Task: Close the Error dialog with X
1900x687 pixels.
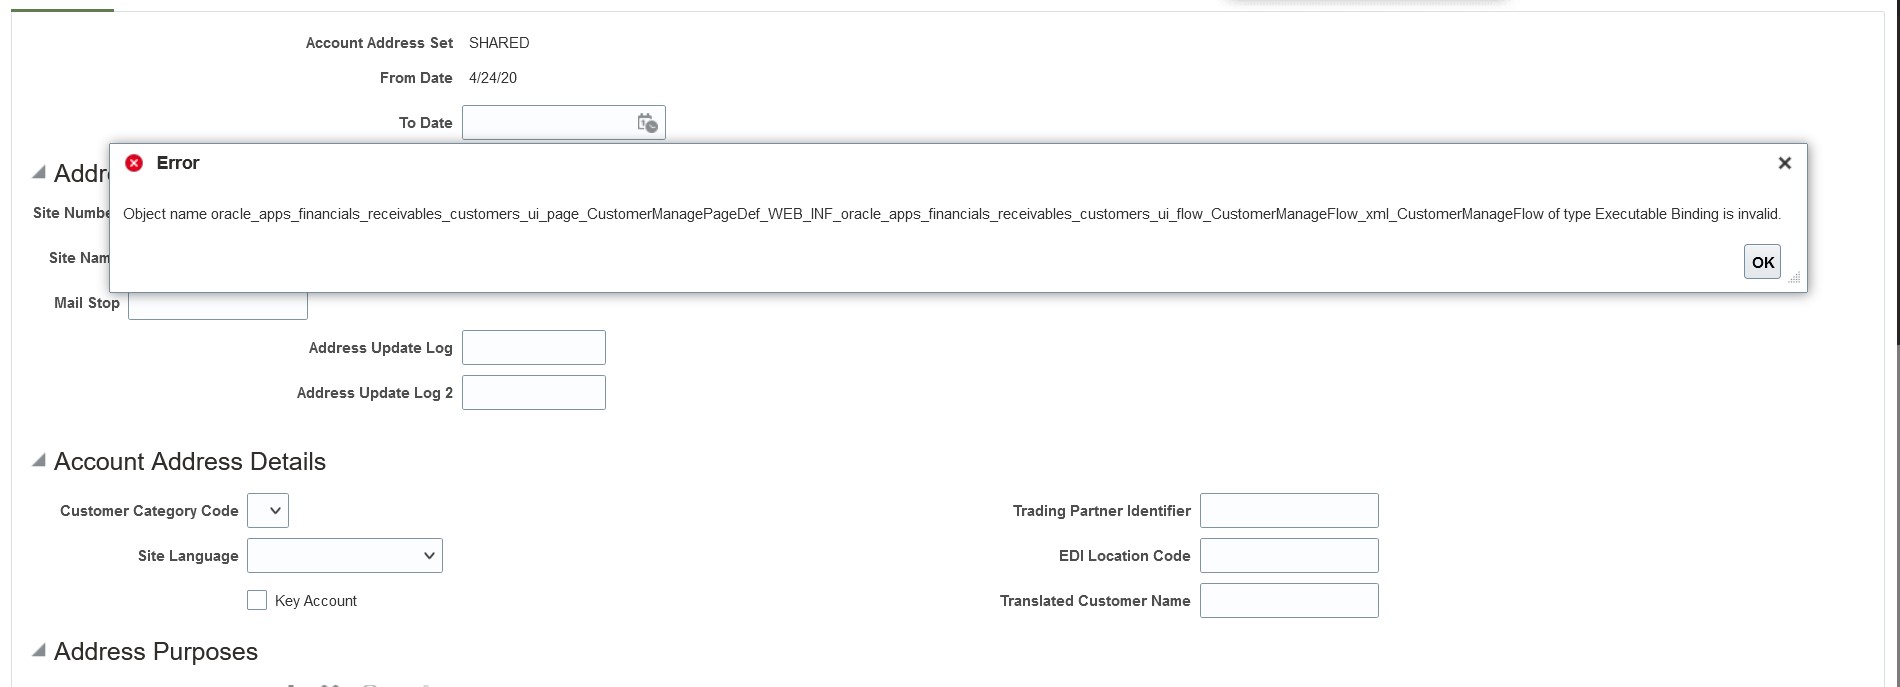Action: click(x=1784, y=163)
